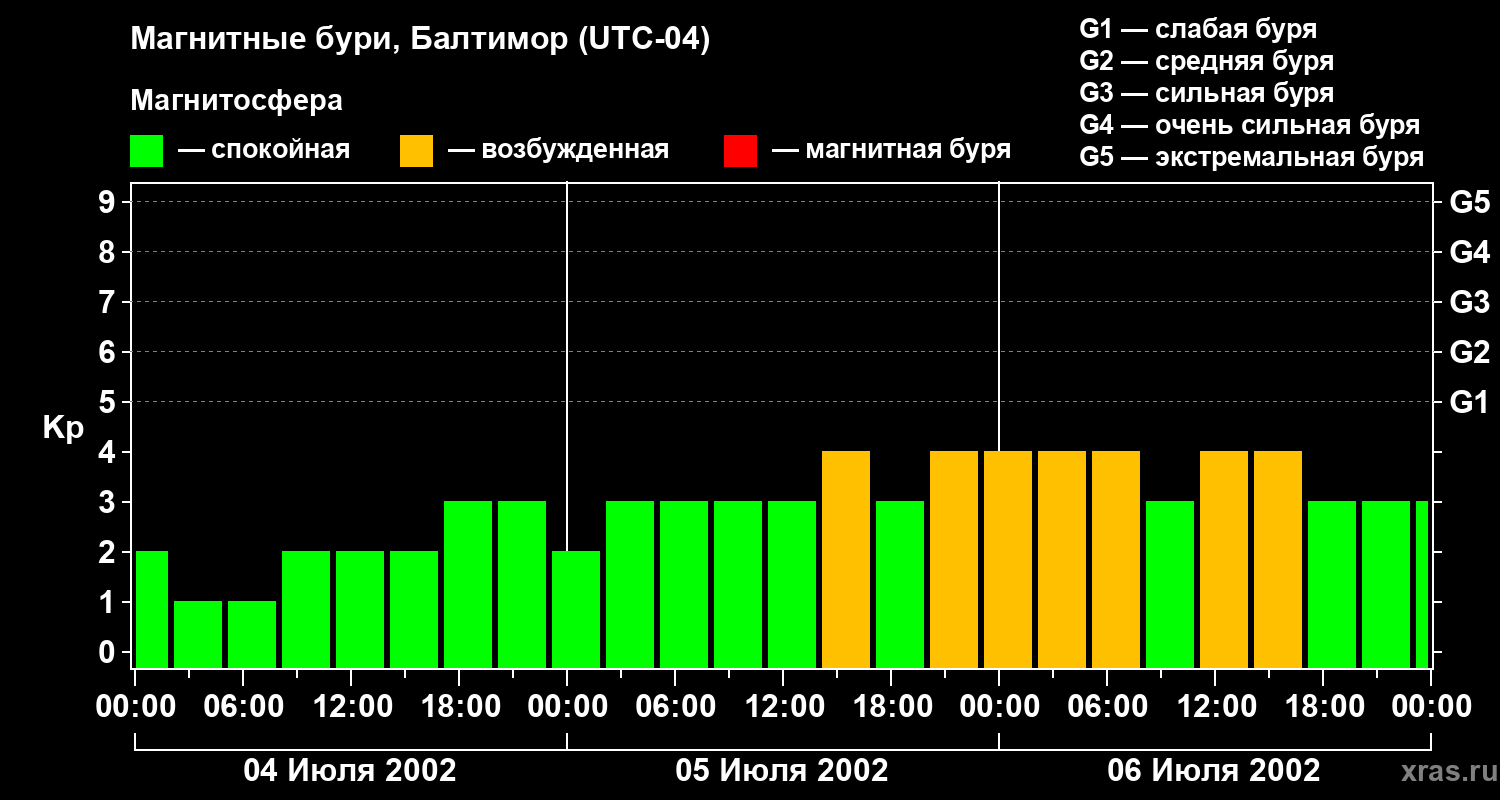
Task: Click the 'G5 — экстремальная буря' legend line
Action: point(1251,157)
